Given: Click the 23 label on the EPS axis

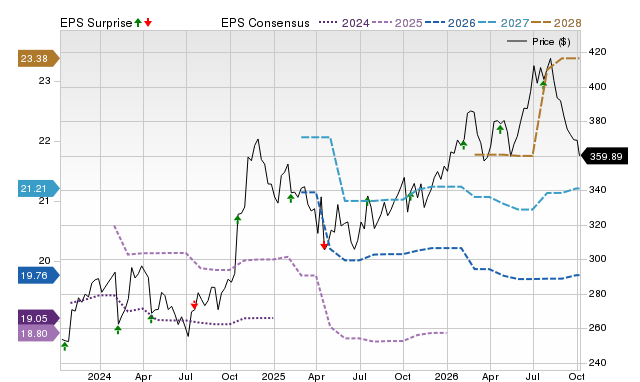Looking at the screenshot, I should tap(44, 81).
